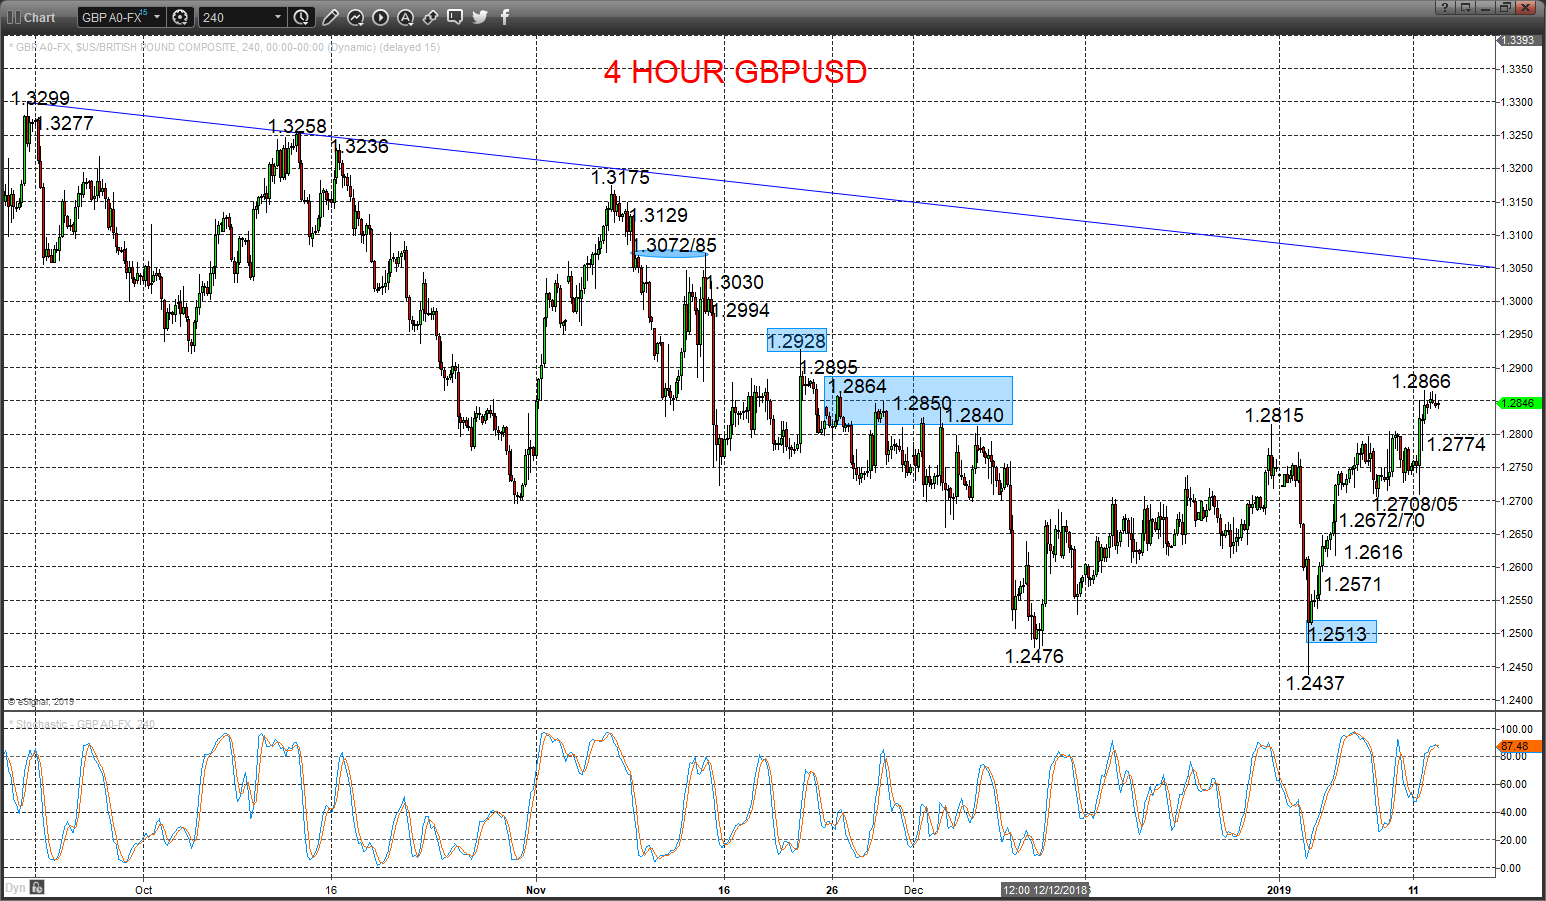Click the help question mark button

coord(1445,7)
